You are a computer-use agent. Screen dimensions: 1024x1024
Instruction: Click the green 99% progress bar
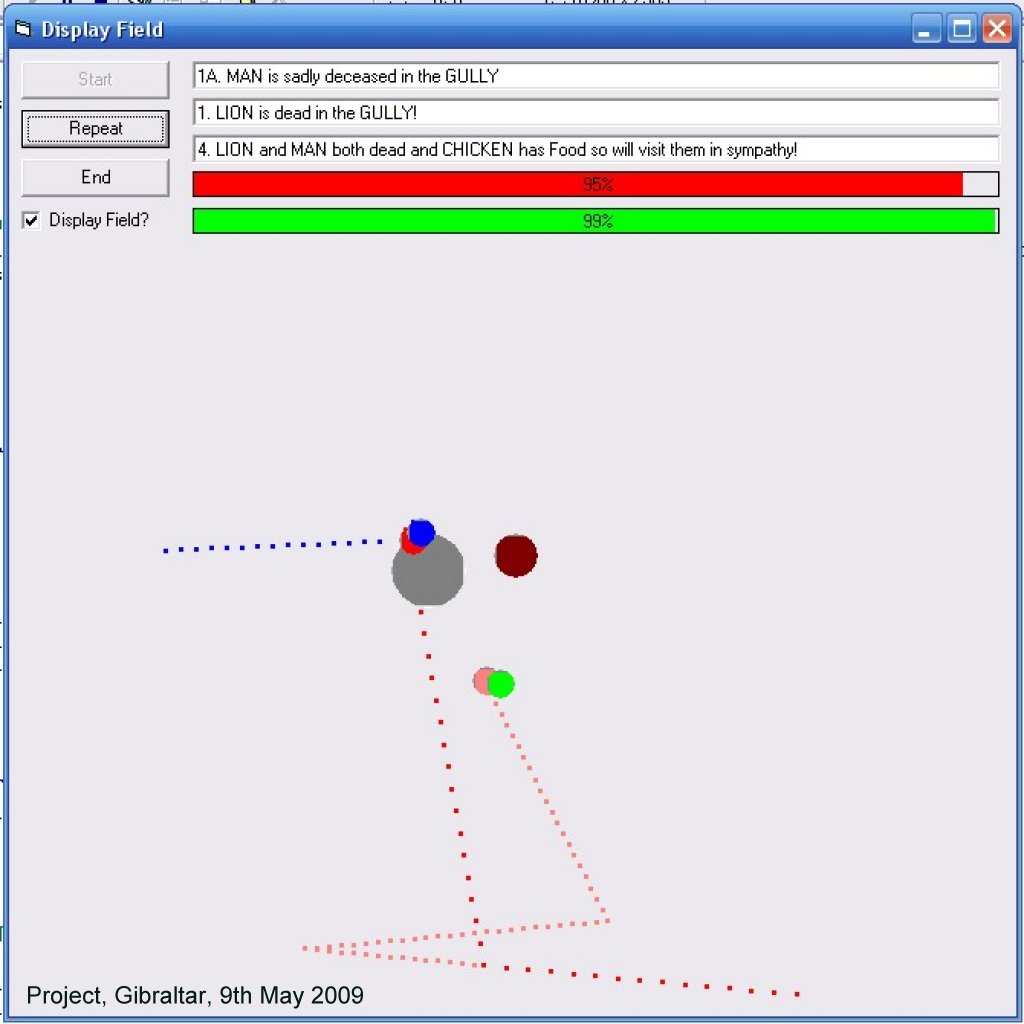click(596, 221)
